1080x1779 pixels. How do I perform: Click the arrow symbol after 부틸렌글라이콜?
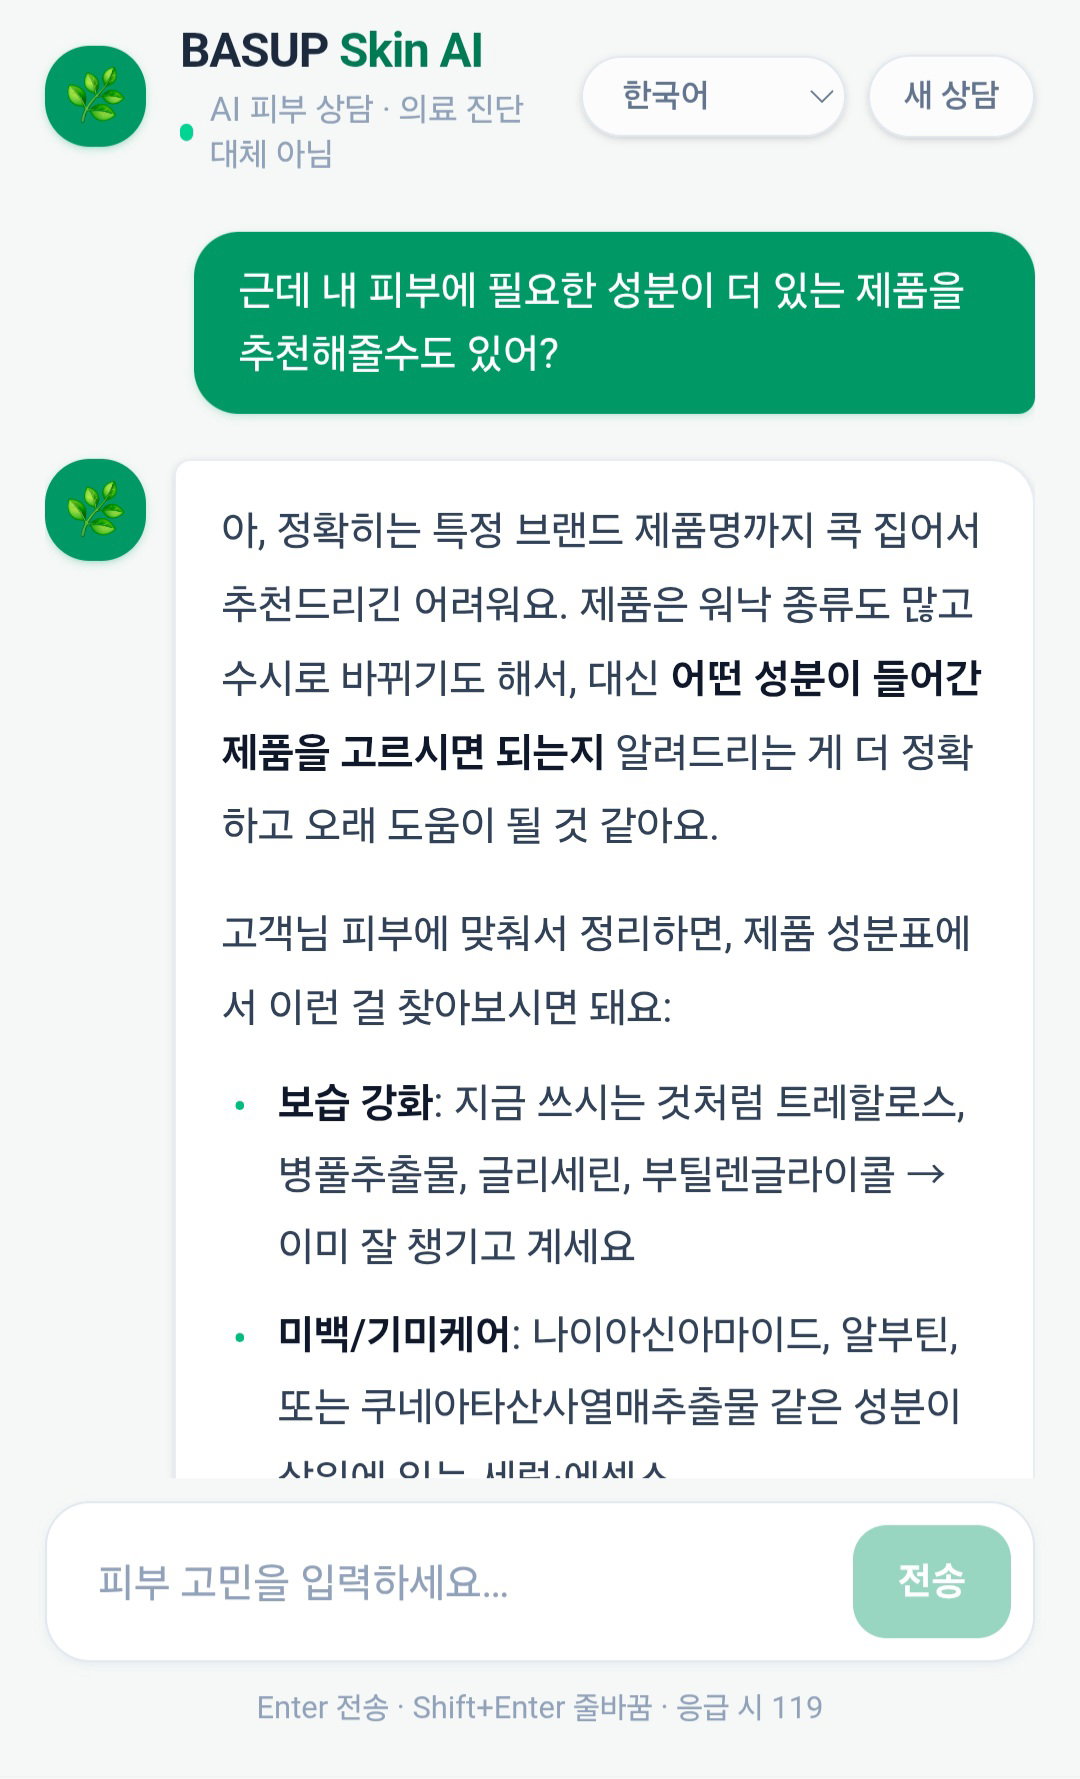(x=925, y=1173)
